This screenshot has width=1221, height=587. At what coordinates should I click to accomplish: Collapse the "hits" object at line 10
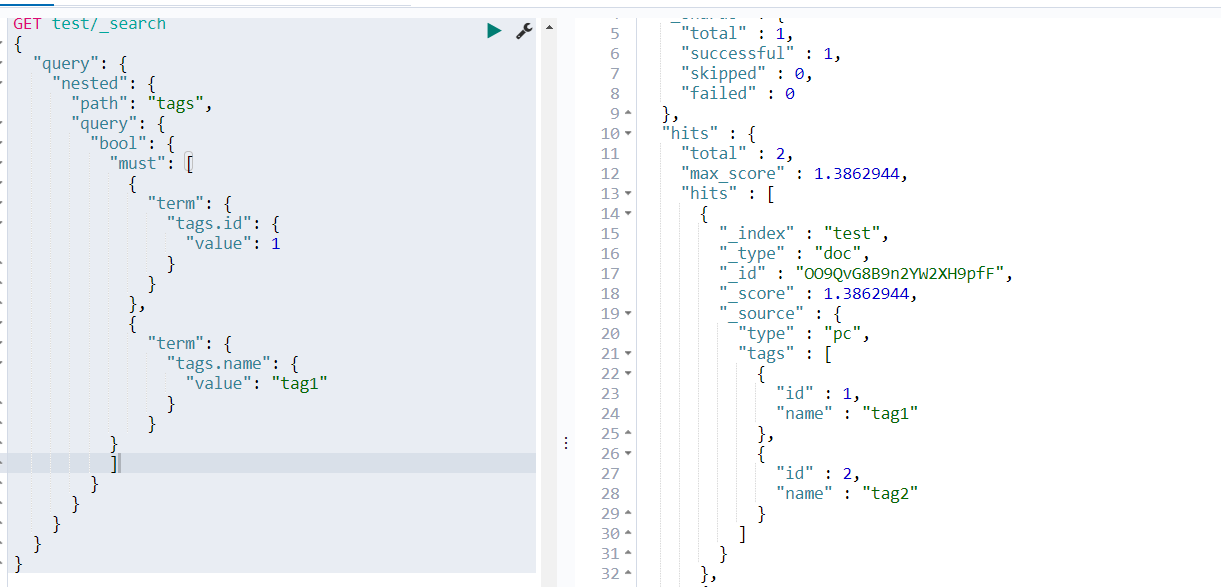coord(628,134)
